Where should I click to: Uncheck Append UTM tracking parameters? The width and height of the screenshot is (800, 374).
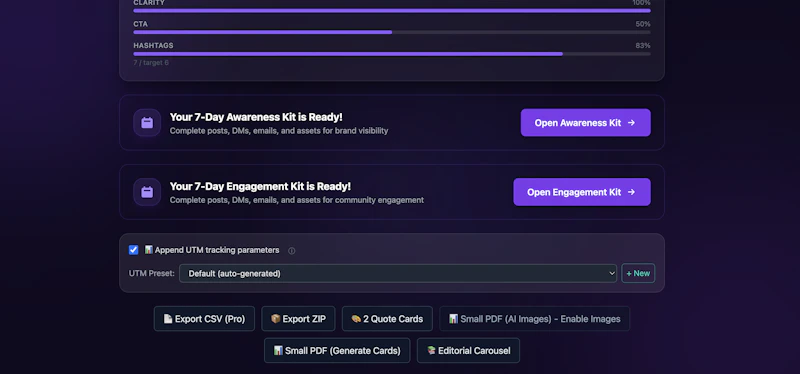pyautogui.click(x=134, y=250)
